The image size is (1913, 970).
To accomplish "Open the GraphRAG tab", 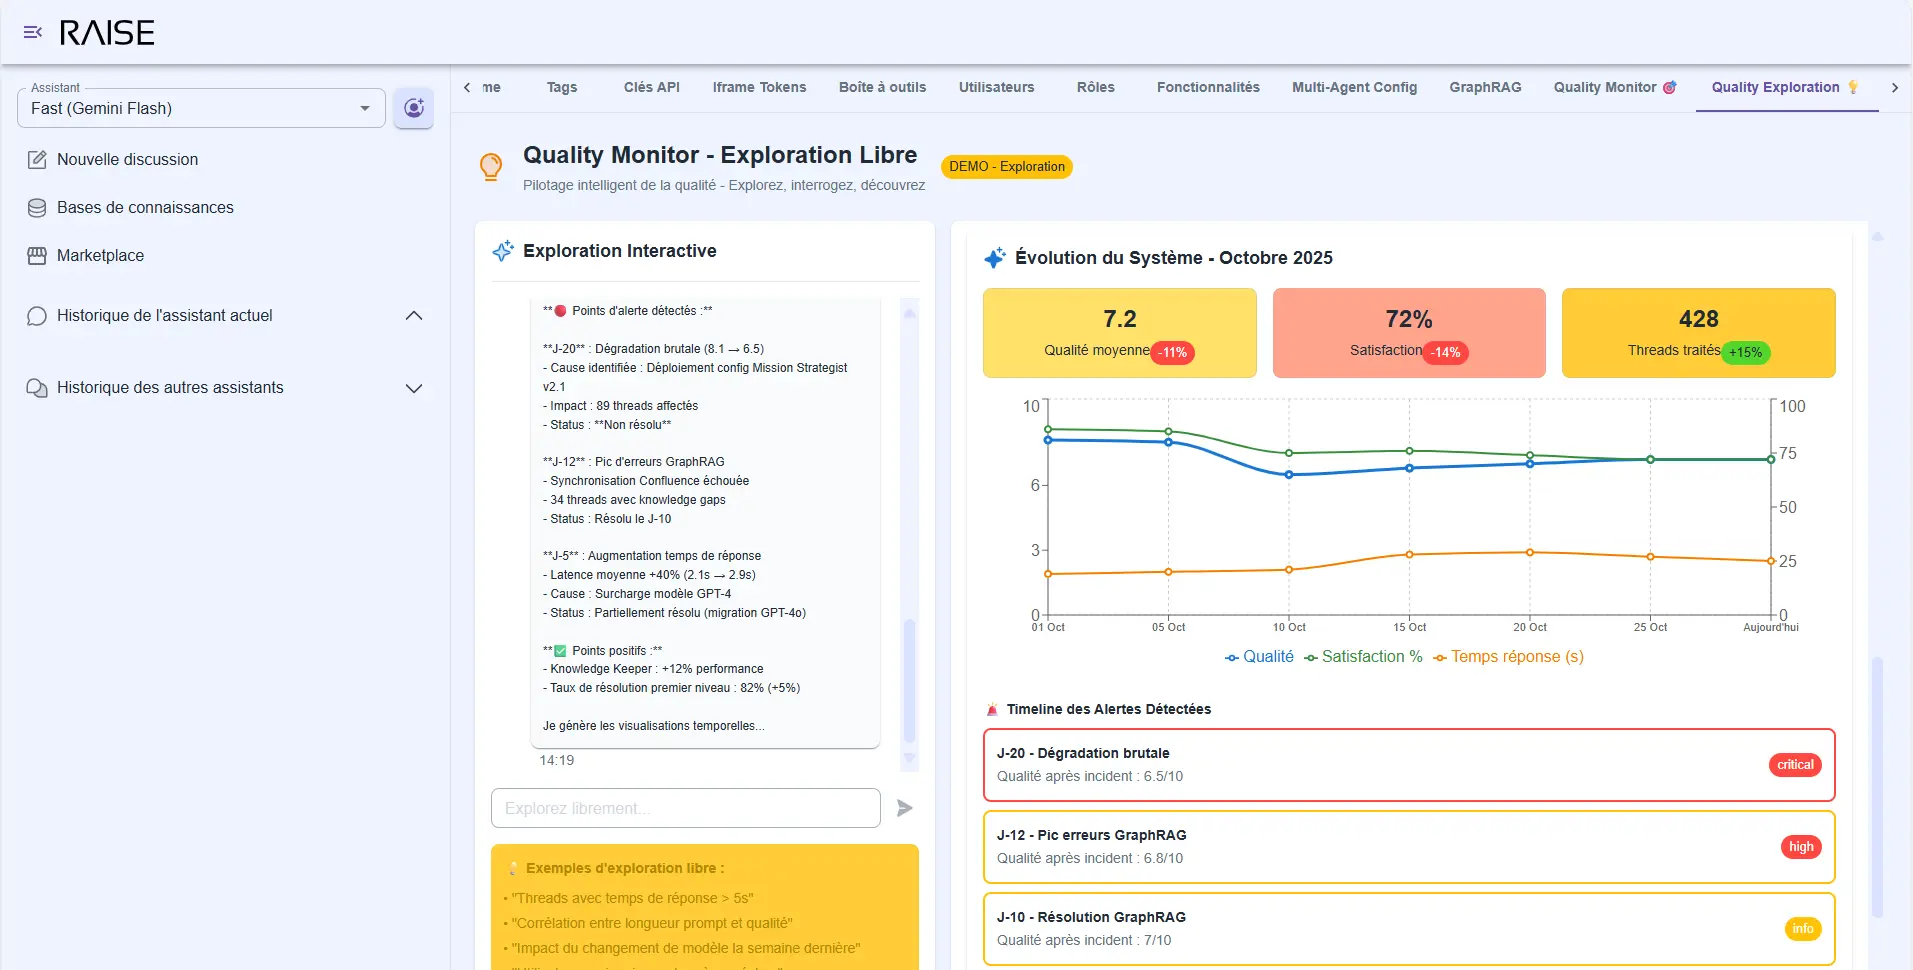I will [x=1485, y=88].
